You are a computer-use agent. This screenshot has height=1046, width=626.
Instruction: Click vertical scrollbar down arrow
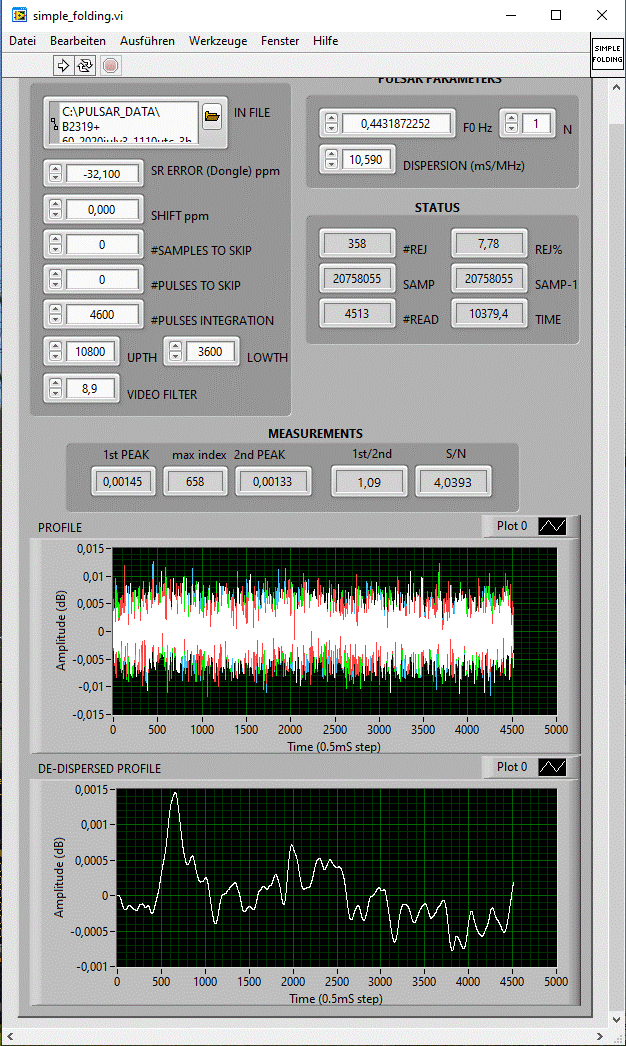pos(617,1020)
